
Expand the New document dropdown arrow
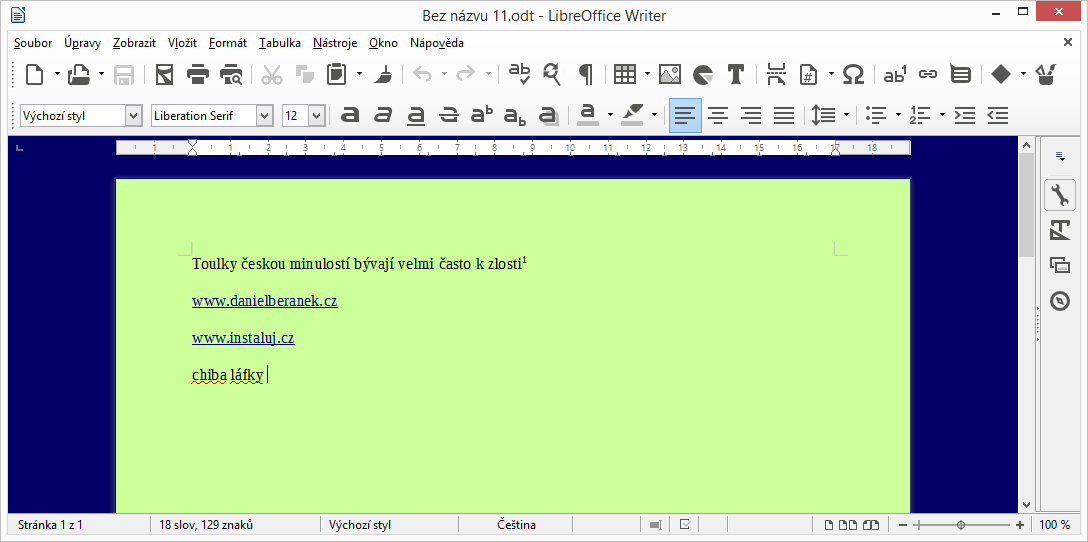[x=58, y=74]
